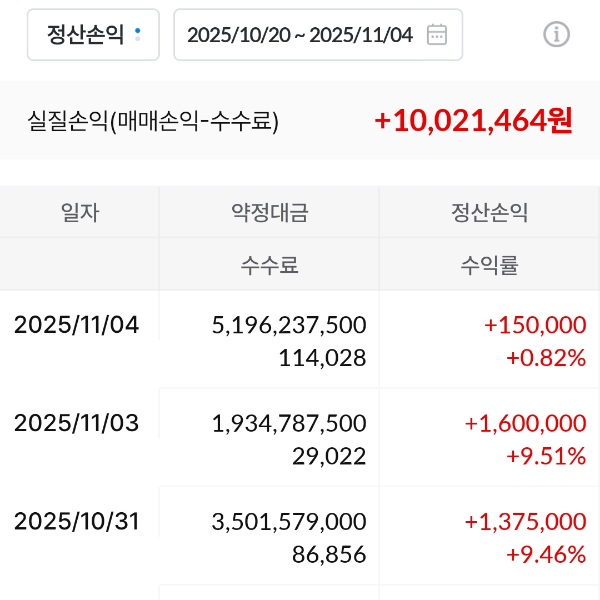Click the total profit +10,021,464원 value

(x=473, y=121)
